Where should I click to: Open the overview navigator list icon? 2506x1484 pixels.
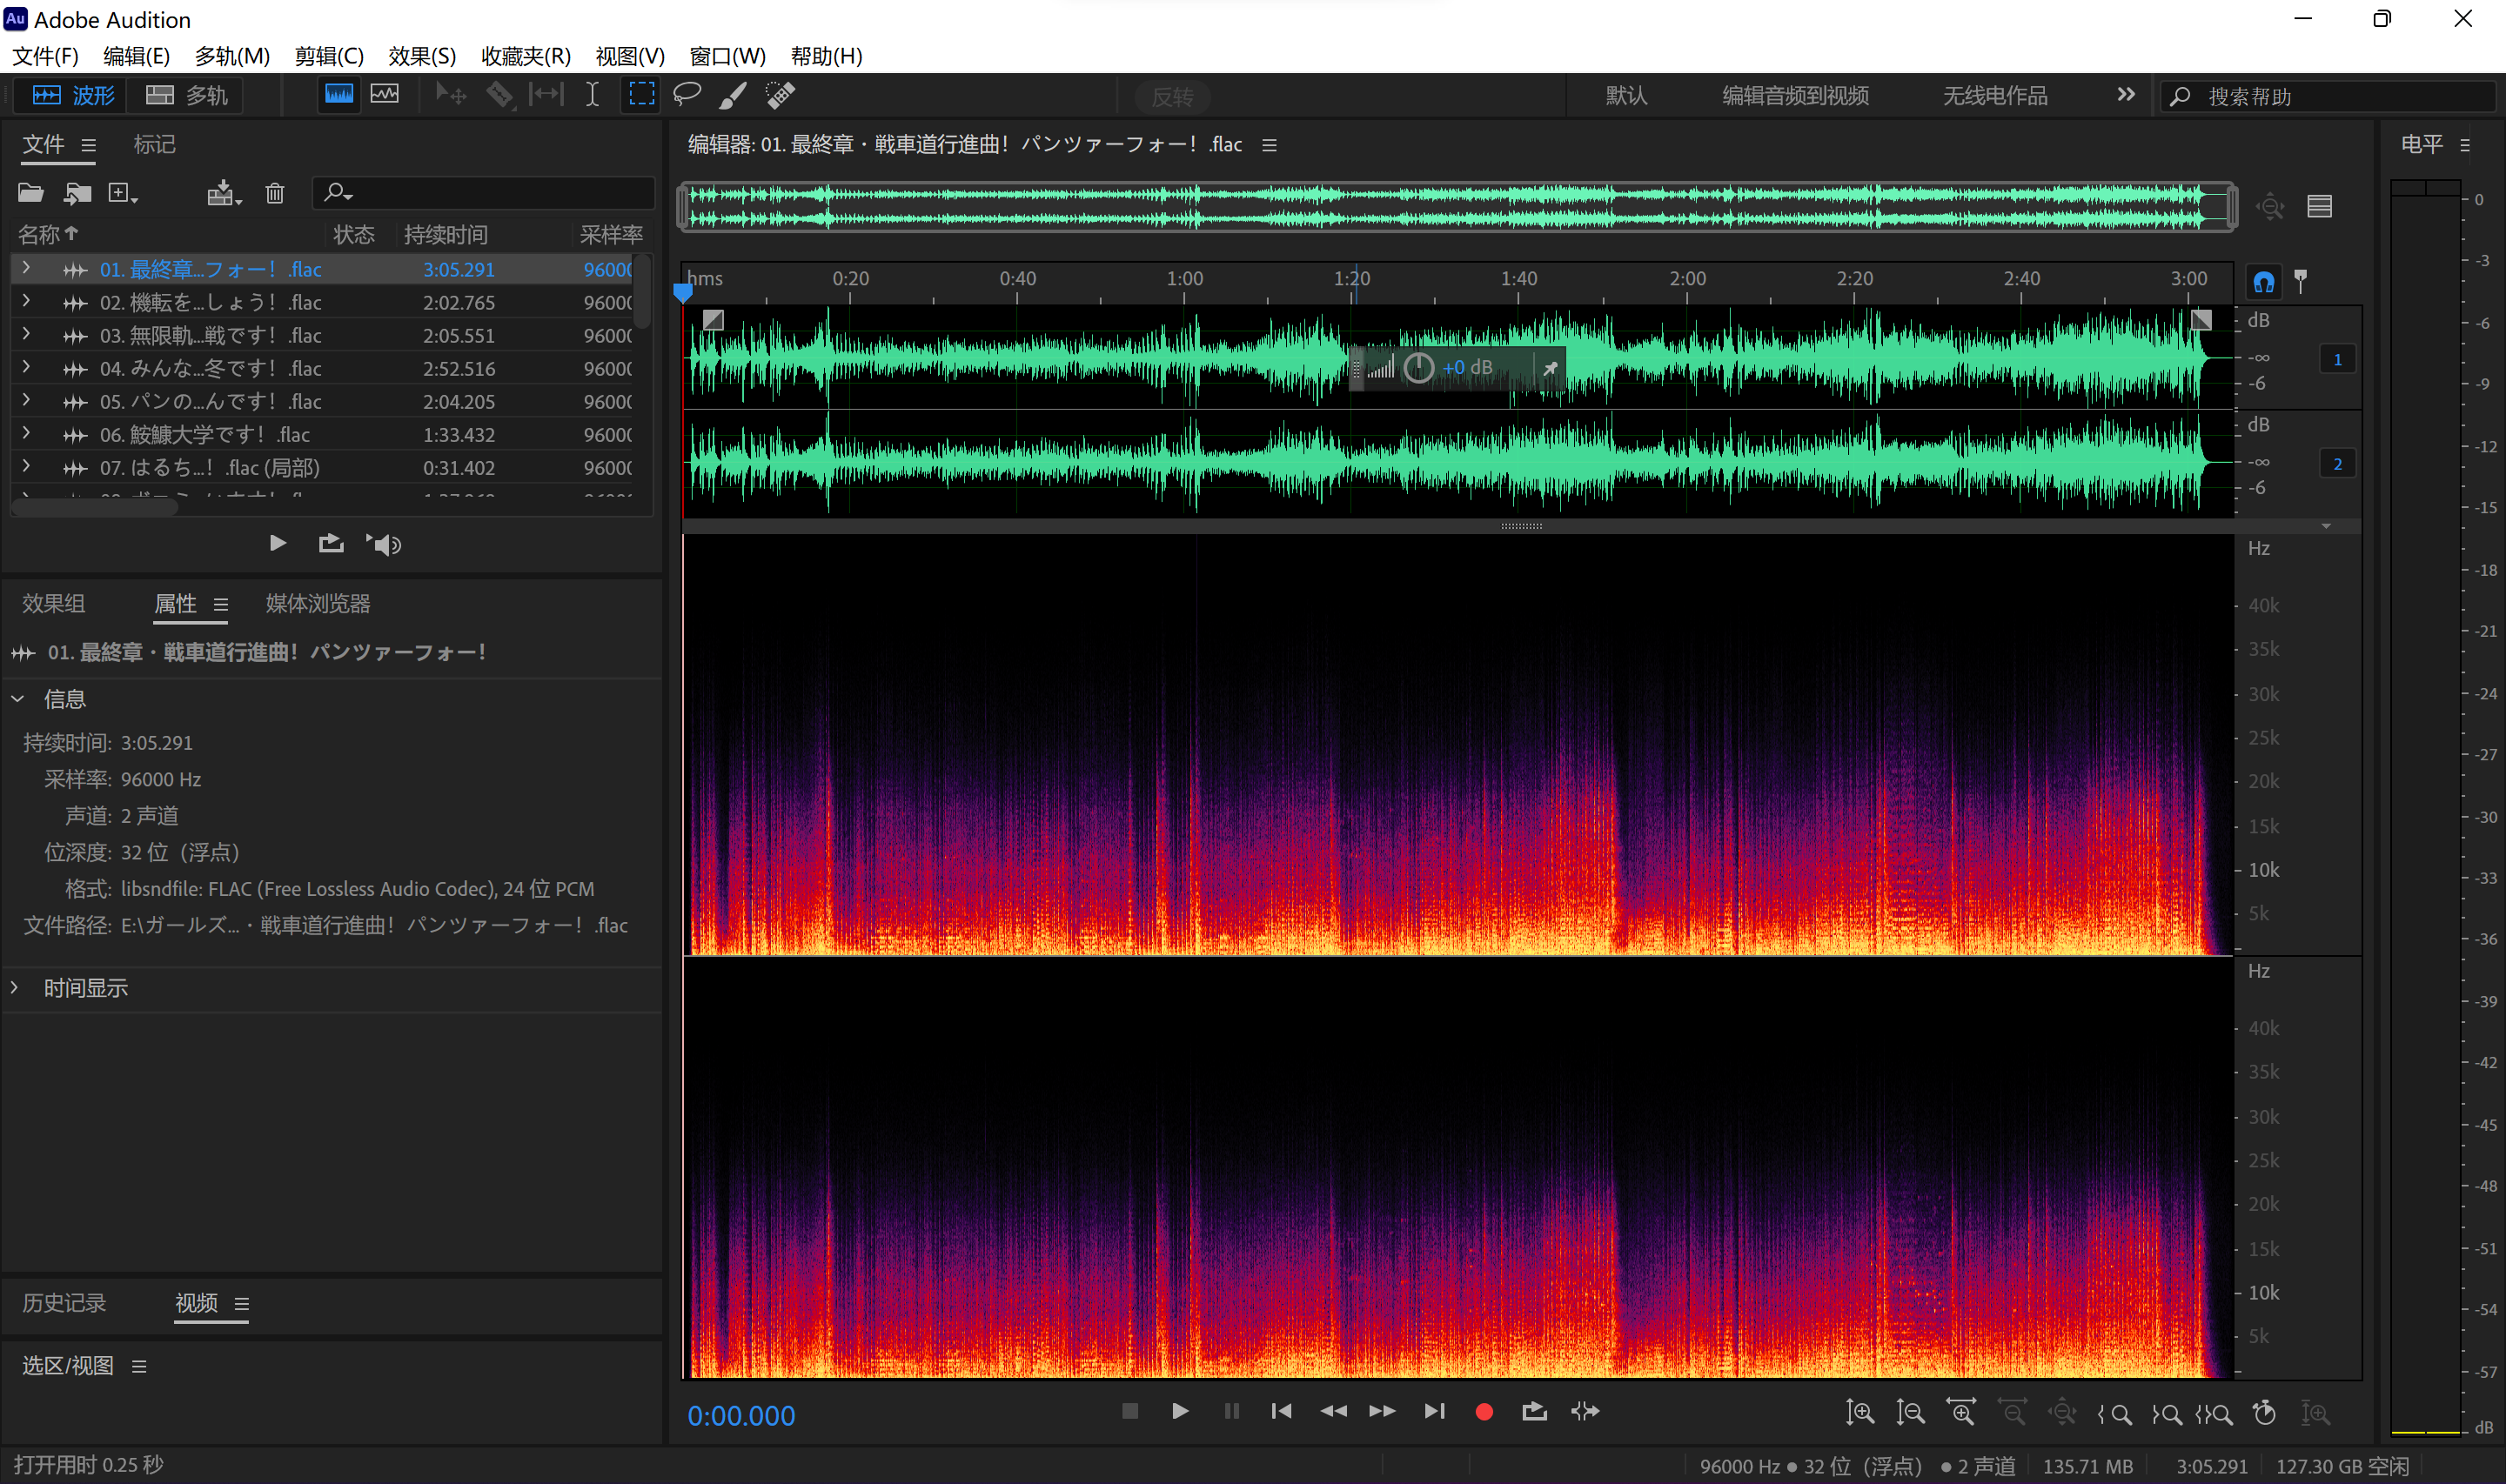[2320, 206]
